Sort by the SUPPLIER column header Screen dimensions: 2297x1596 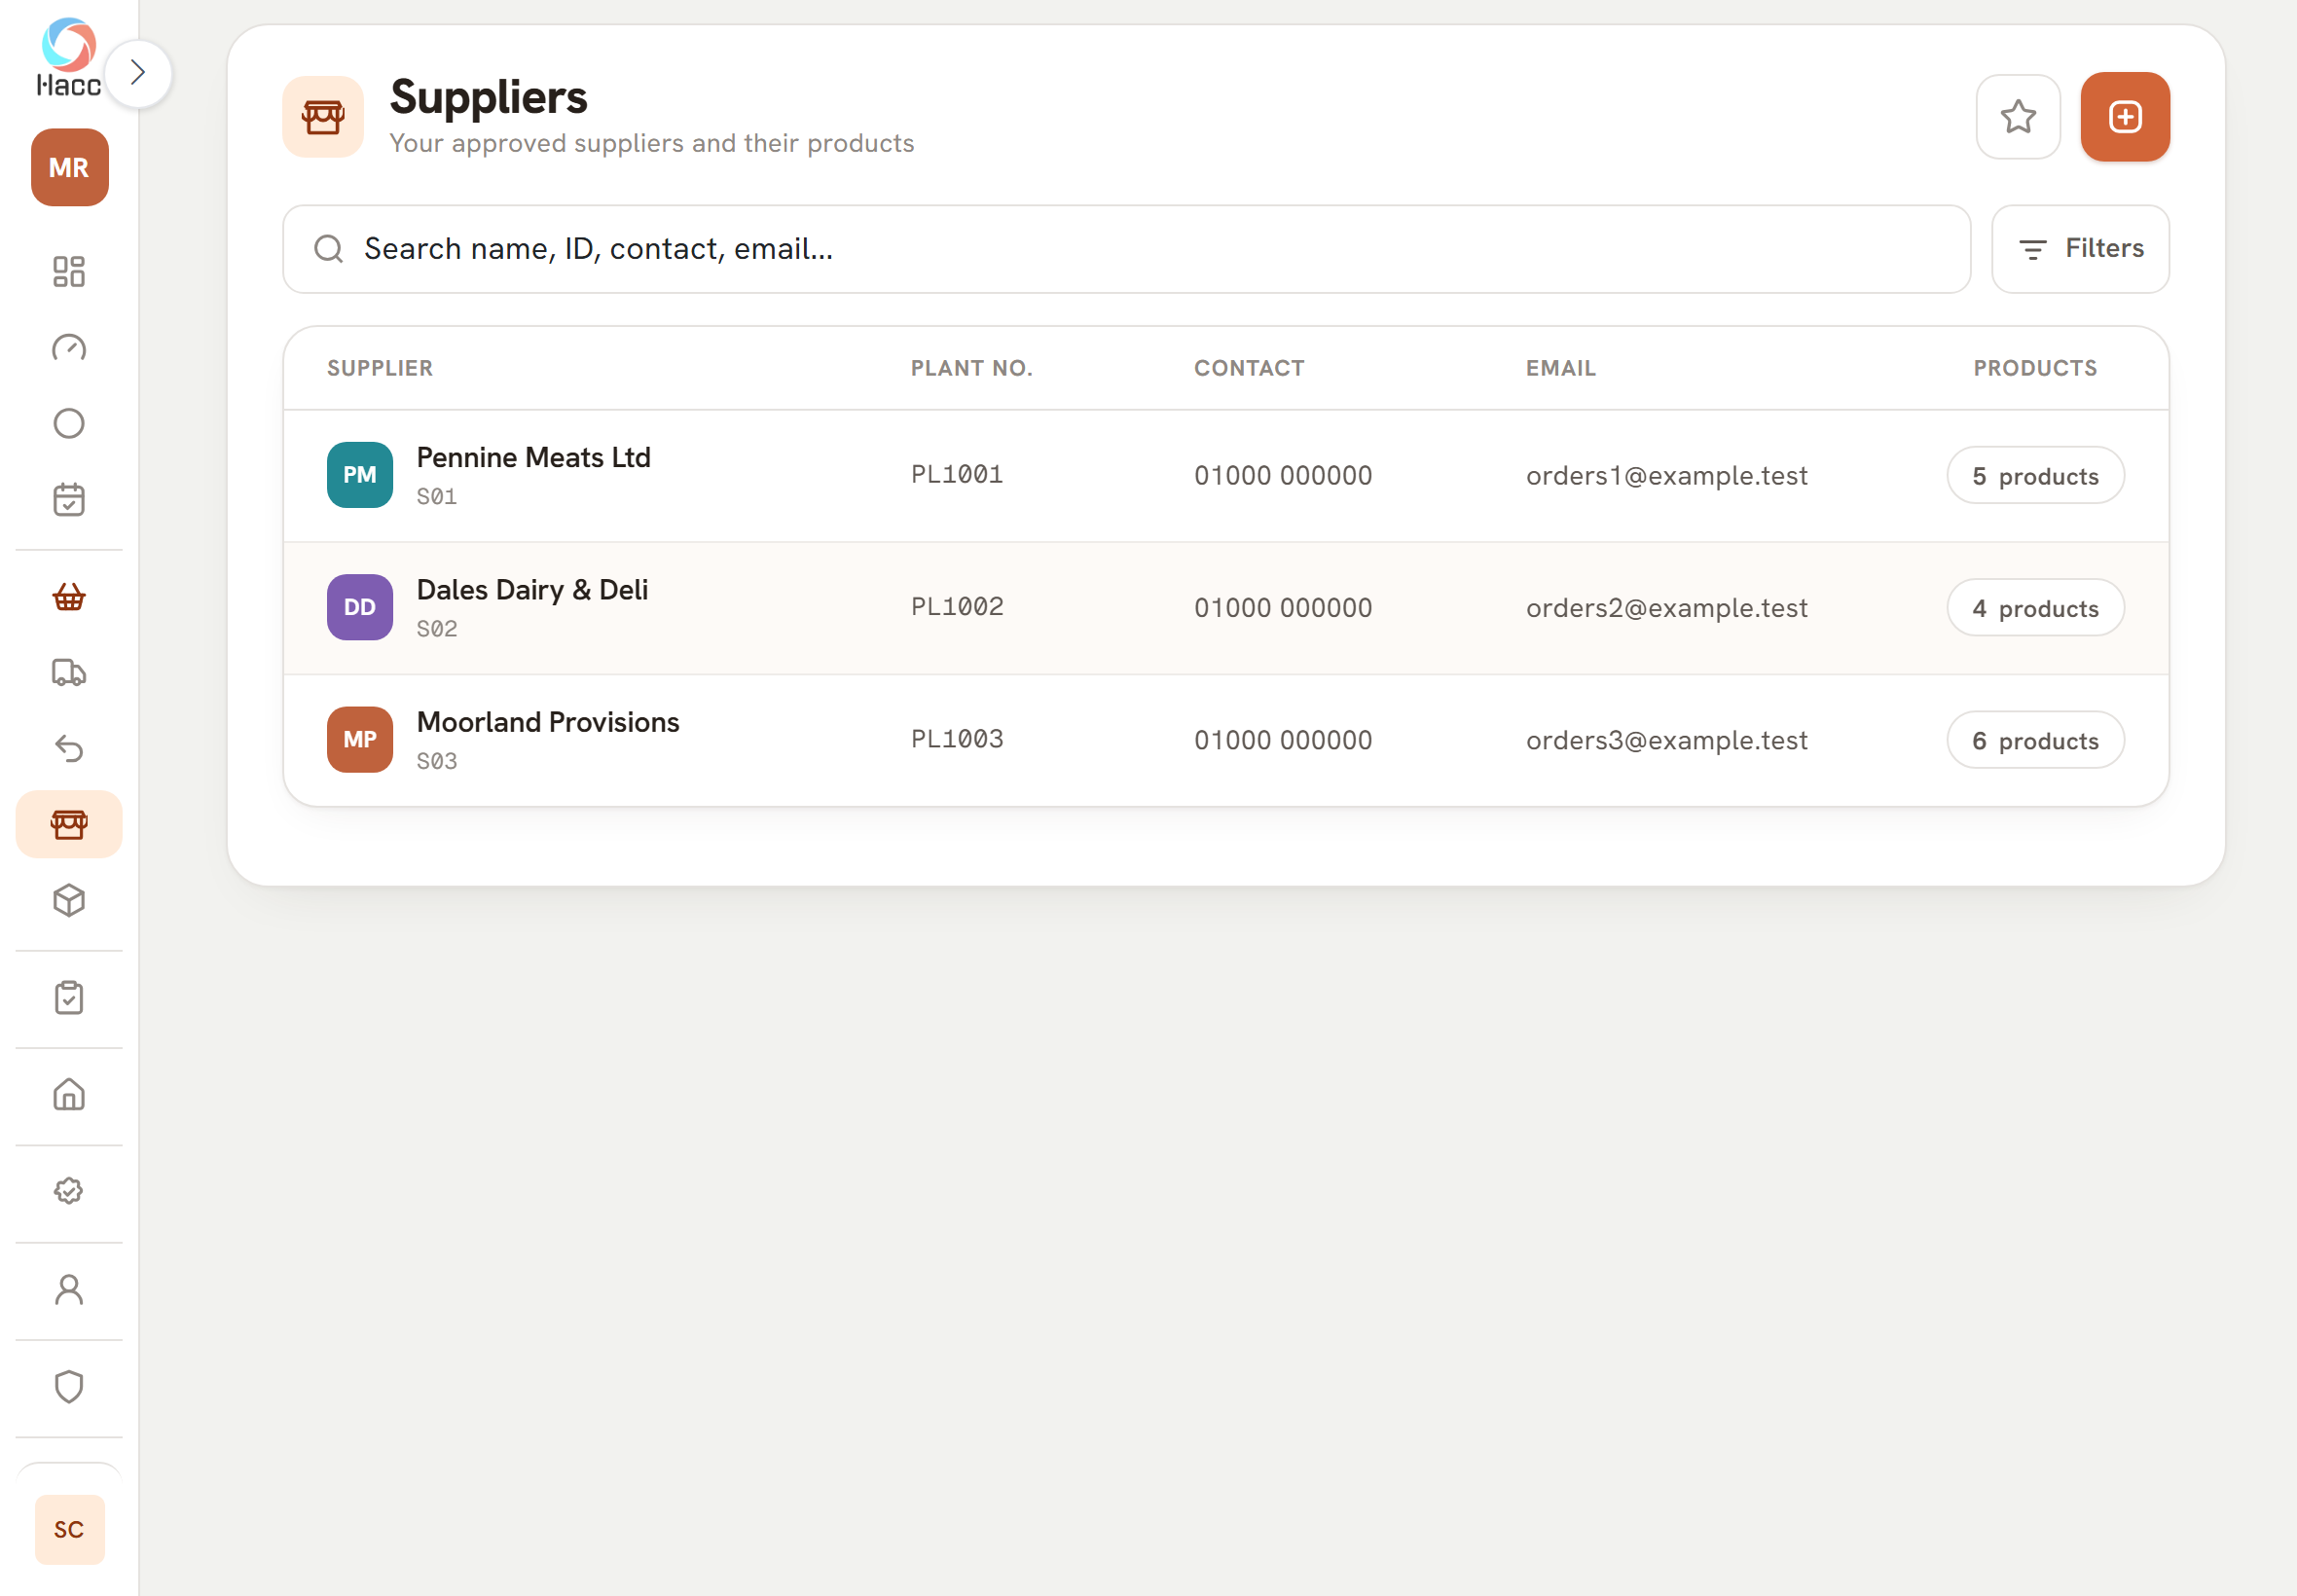click(380, 368)
